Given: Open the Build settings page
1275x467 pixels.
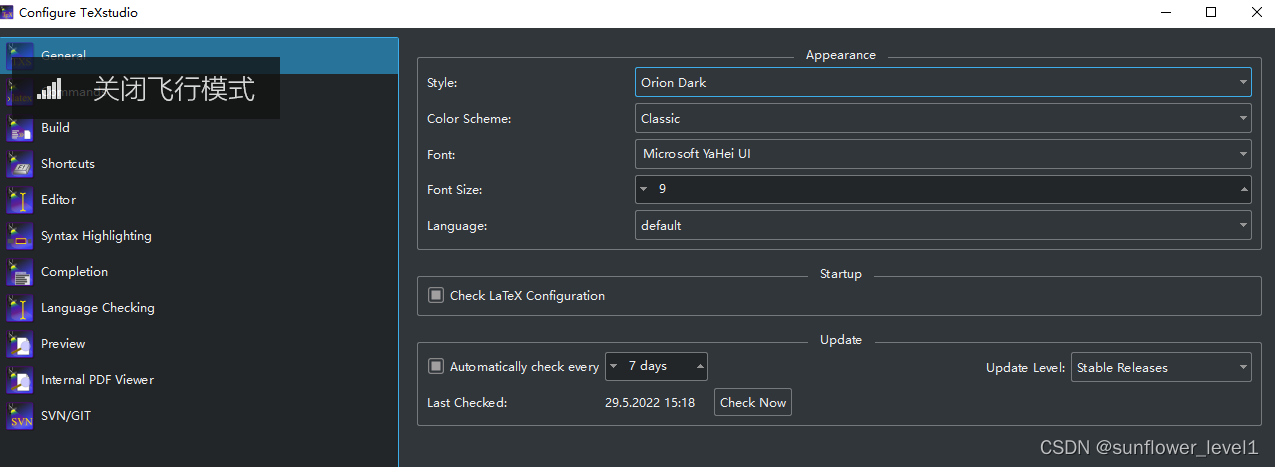Looking at the screenshot, I should (x=199, y=127).
